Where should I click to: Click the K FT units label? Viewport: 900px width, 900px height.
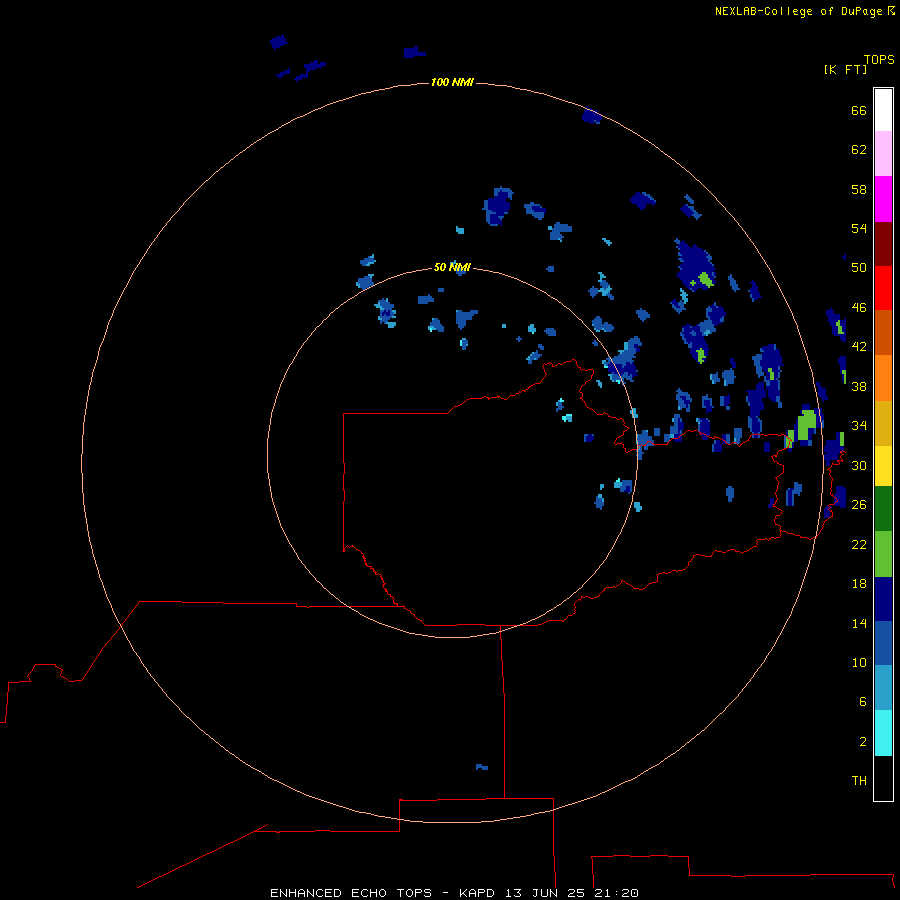(845, 69)
